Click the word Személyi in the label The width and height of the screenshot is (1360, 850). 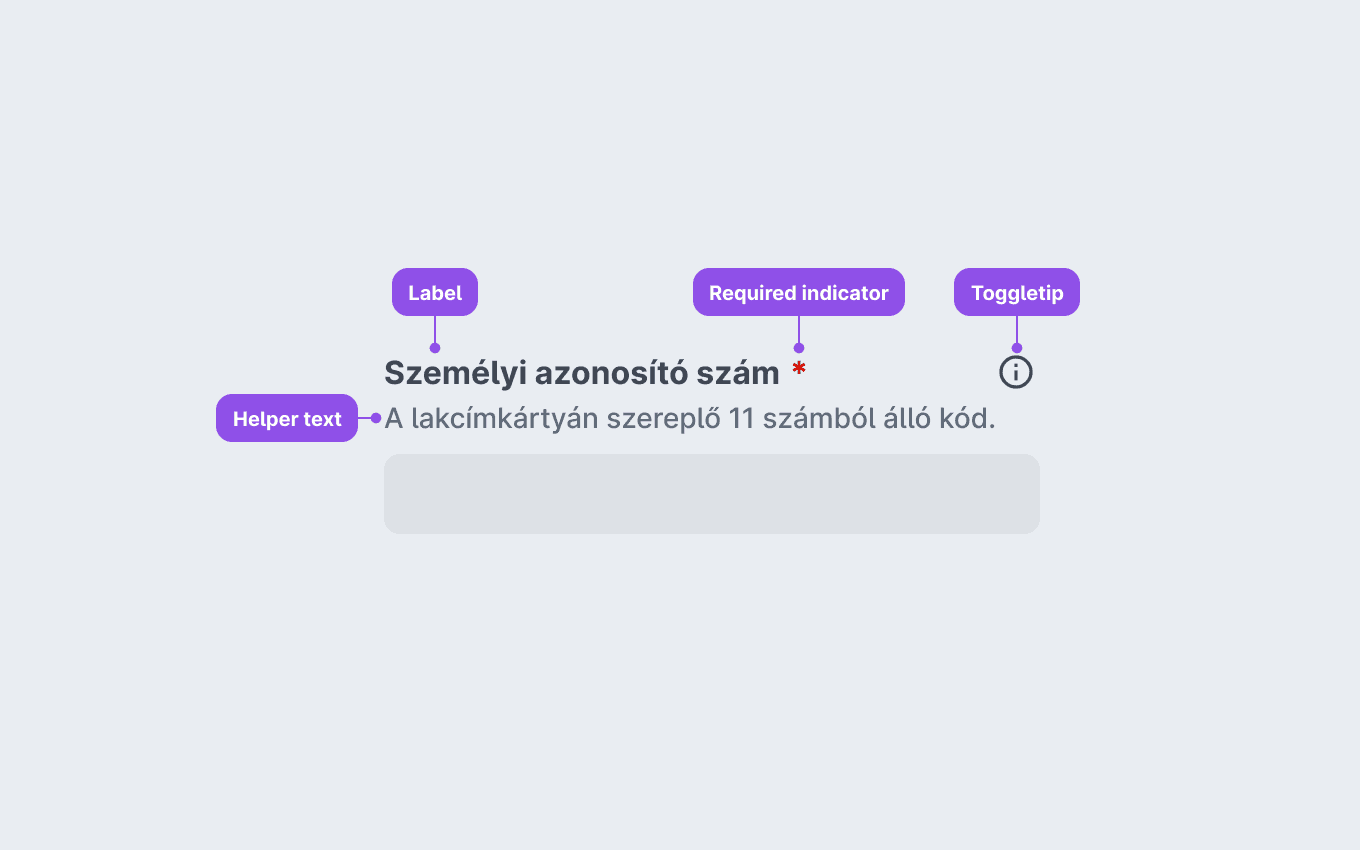pyautogui.click(x=455, y=373)
